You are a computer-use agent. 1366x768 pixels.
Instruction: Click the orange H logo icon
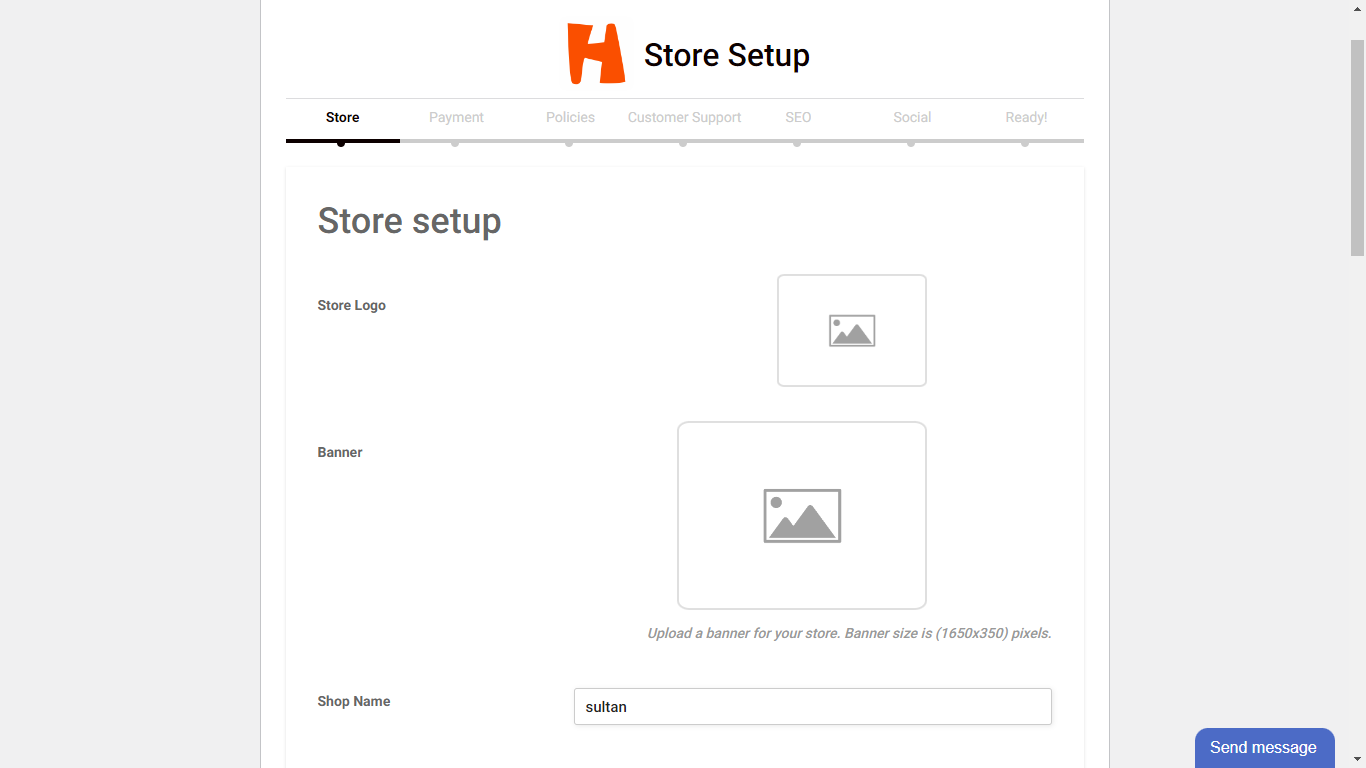coord(596,54)
